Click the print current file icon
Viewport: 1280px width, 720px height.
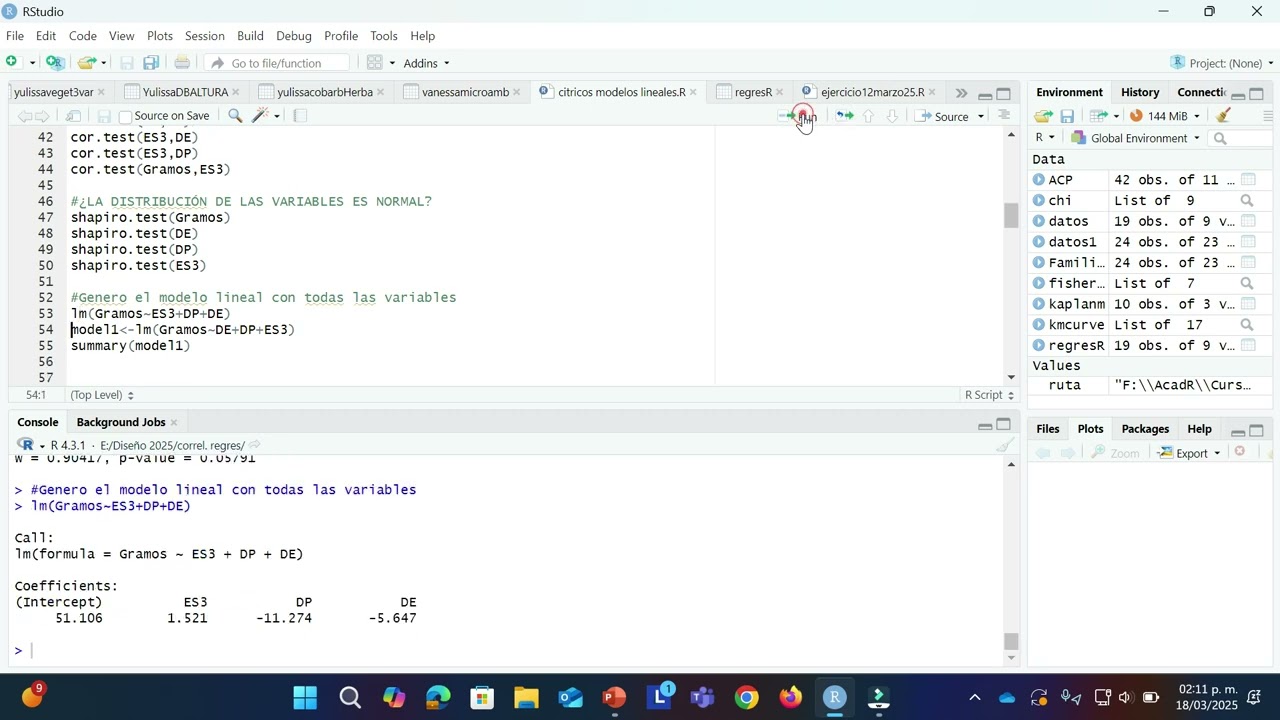point(182,62)
